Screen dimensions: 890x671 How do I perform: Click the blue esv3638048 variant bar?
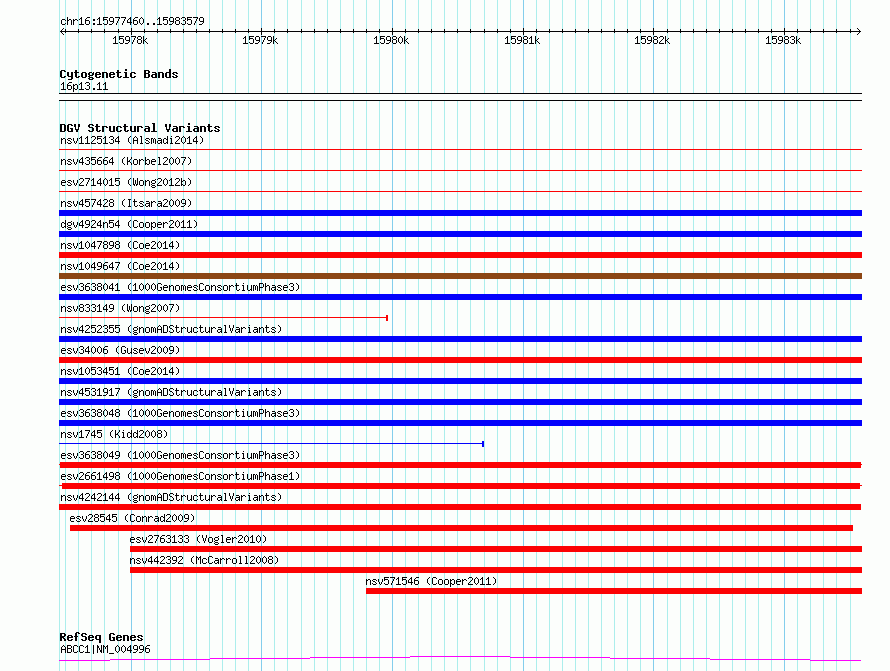click(x=460, y=423)
